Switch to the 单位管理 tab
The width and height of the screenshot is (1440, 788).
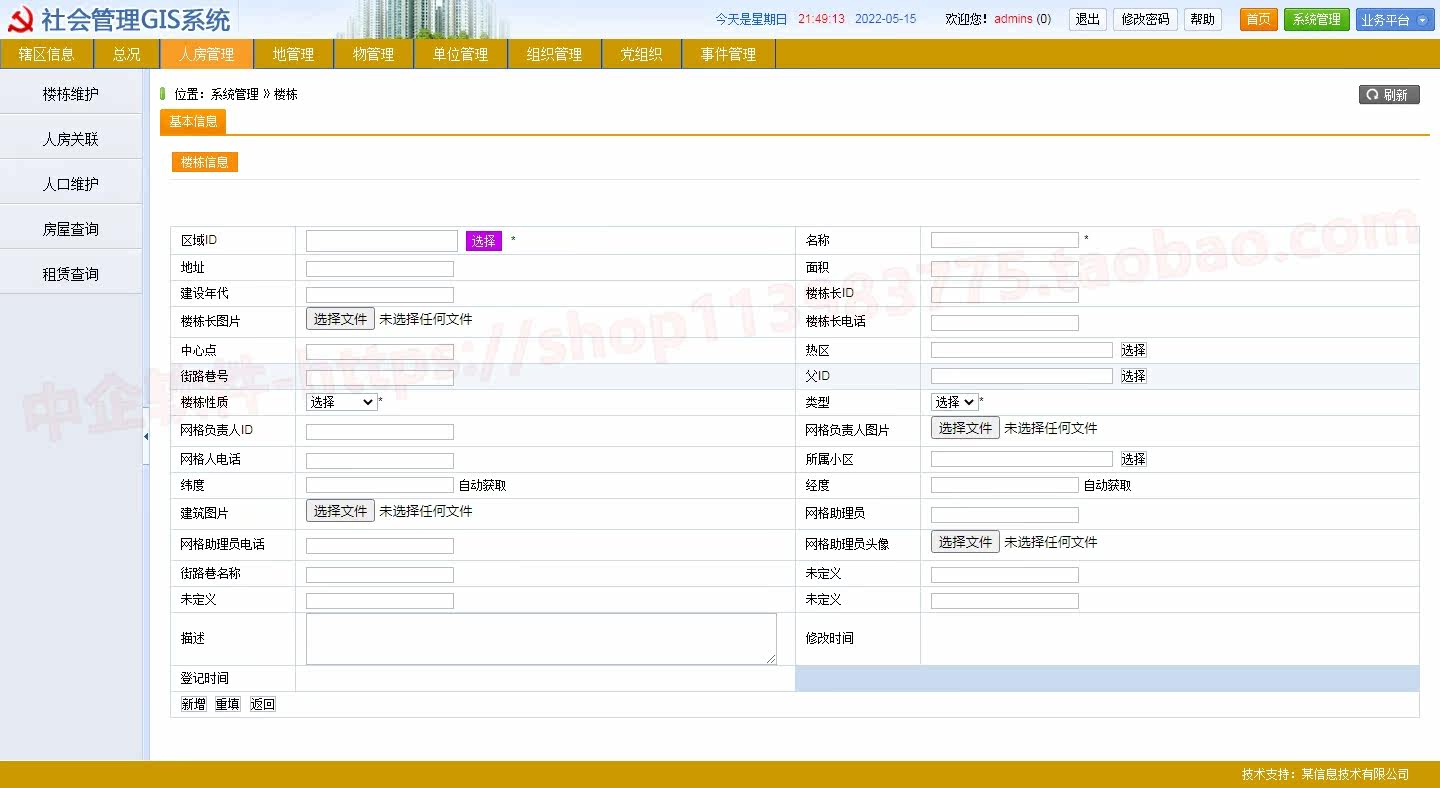coord(461,54)
